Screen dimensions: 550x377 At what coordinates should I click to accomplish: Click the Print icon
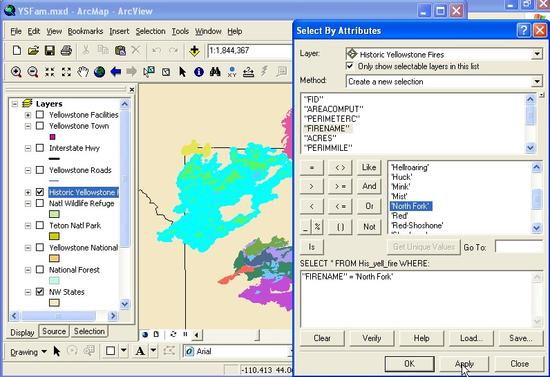click(x=66, y=51)
